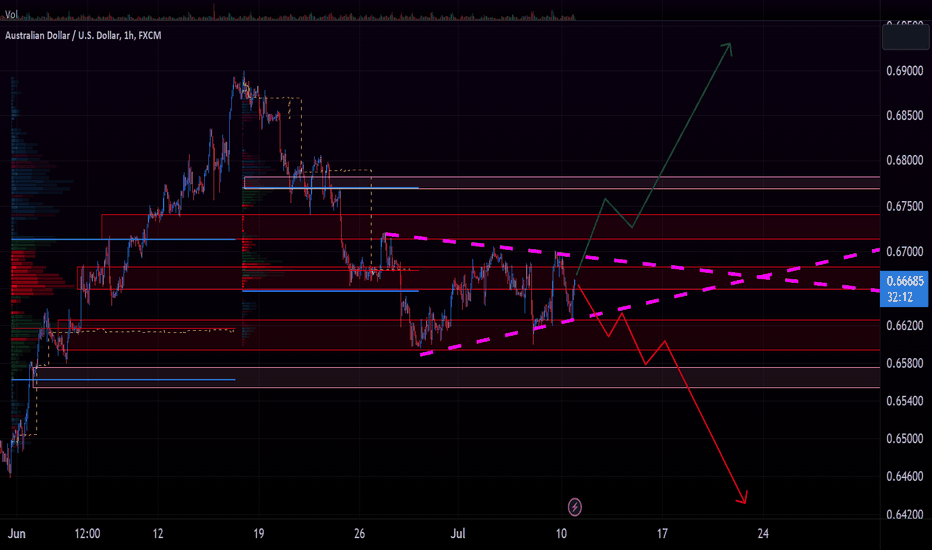Click the 0.65000 price axis label
The image size is (932, 550).
click(905, 438)
